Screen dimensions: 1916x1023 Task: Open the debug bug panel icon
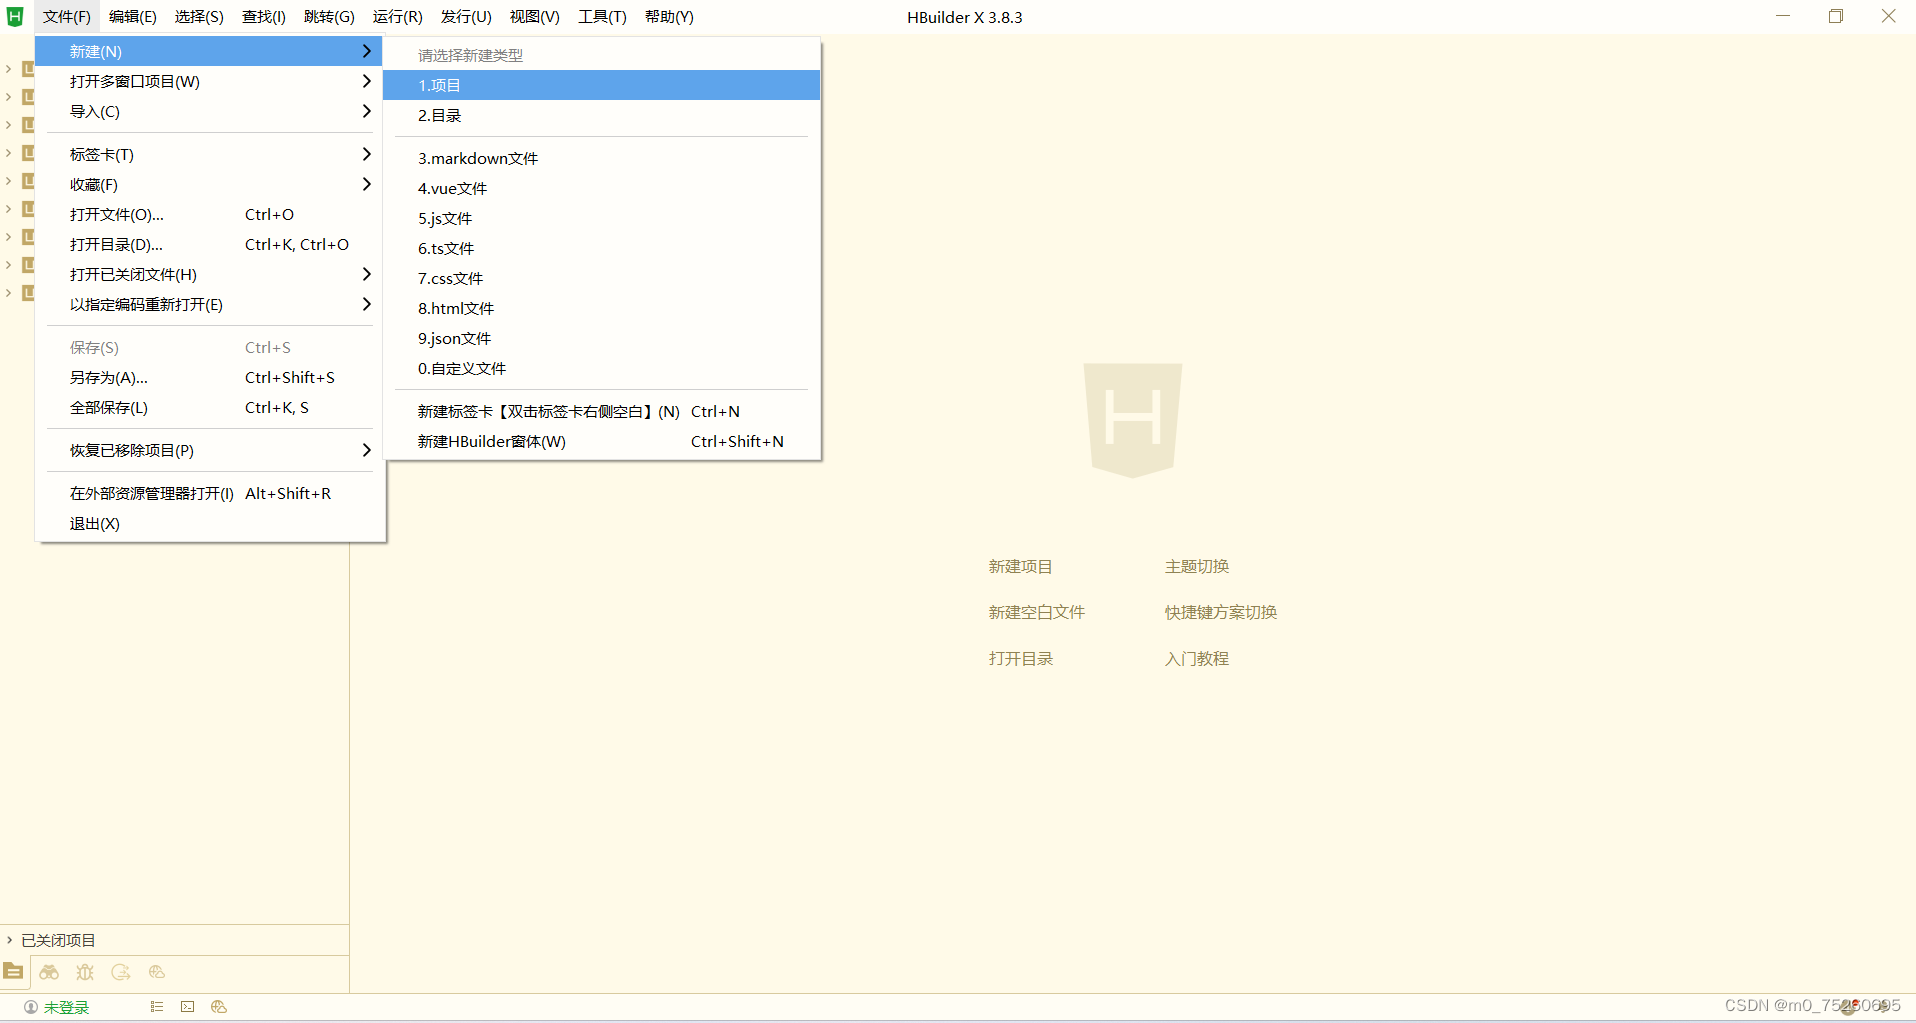(85, 971)
